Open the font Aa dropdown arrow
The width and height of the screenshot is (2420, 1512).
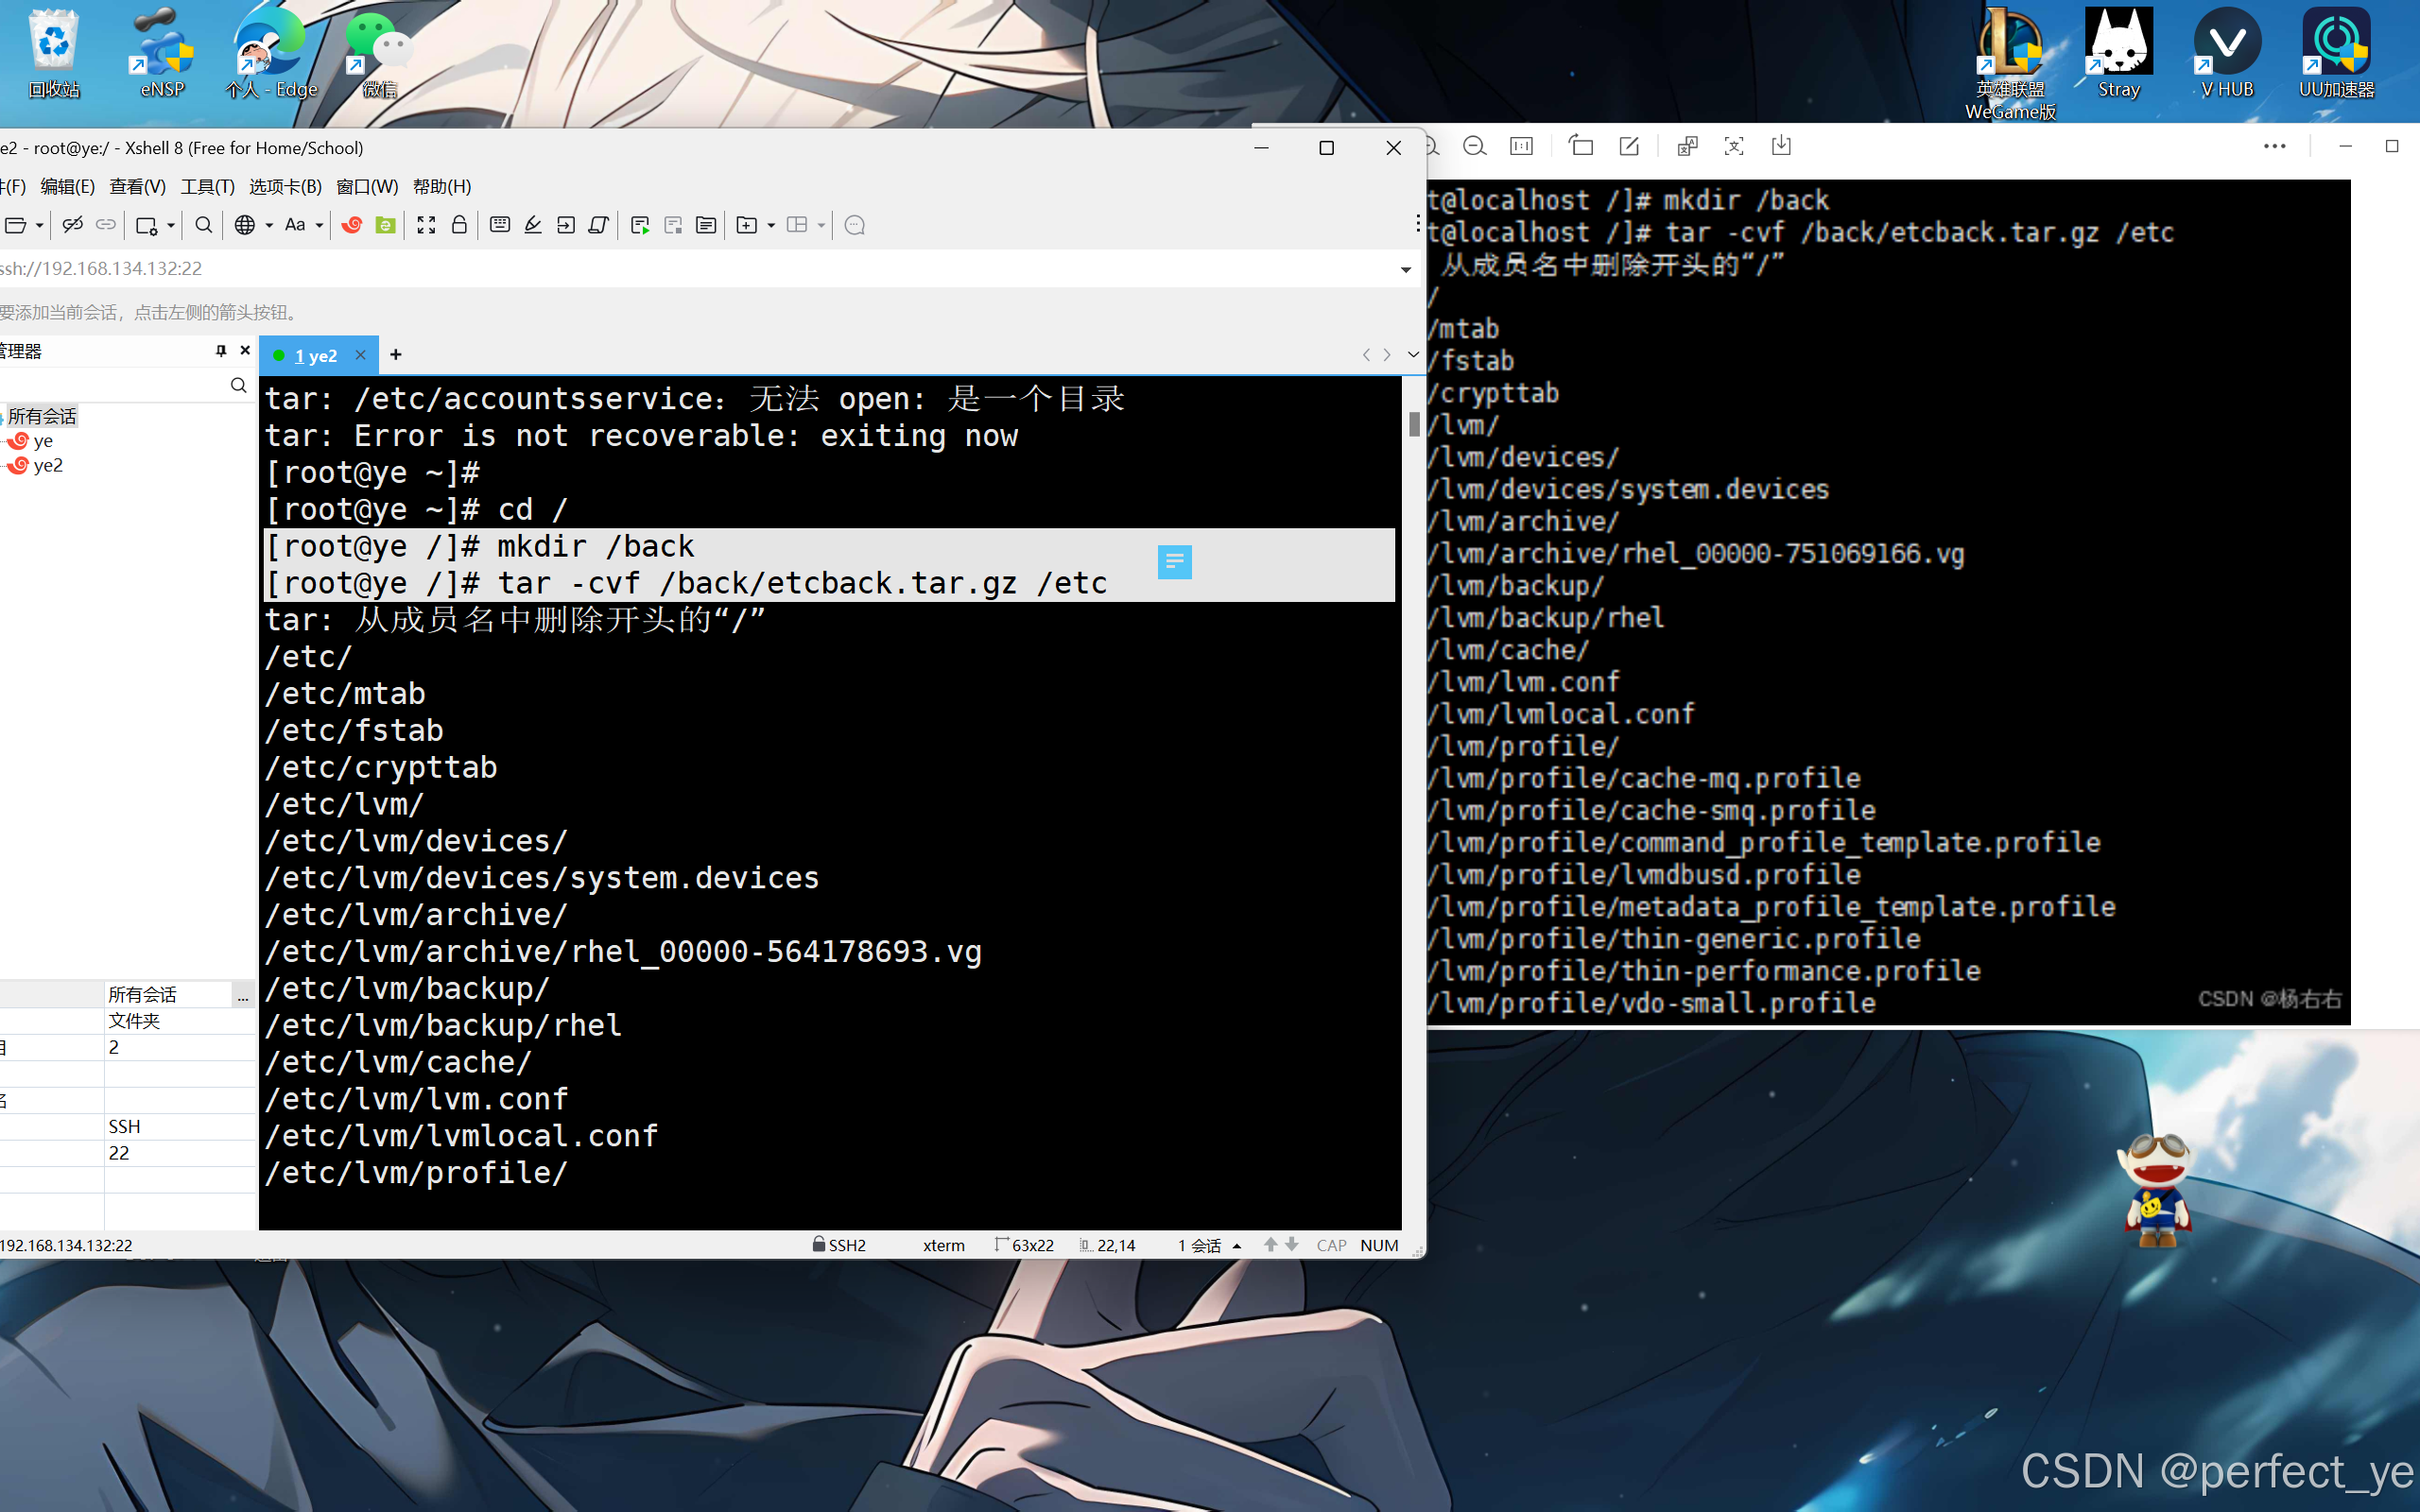tap(319, 226)
